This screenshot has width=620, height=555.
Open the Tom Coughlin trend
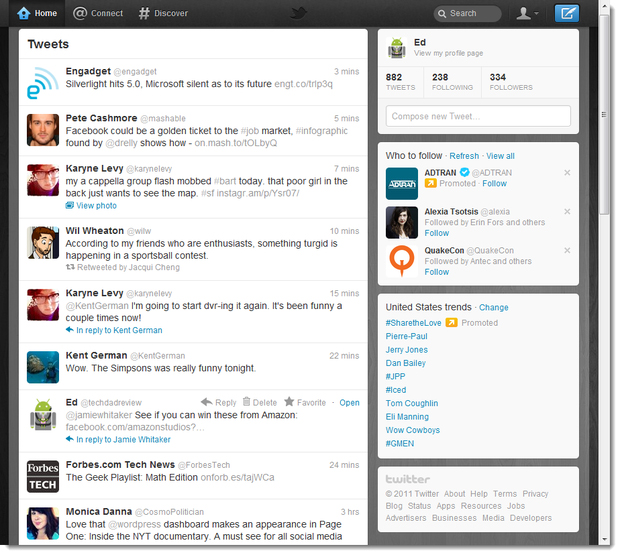click(412, 403)
